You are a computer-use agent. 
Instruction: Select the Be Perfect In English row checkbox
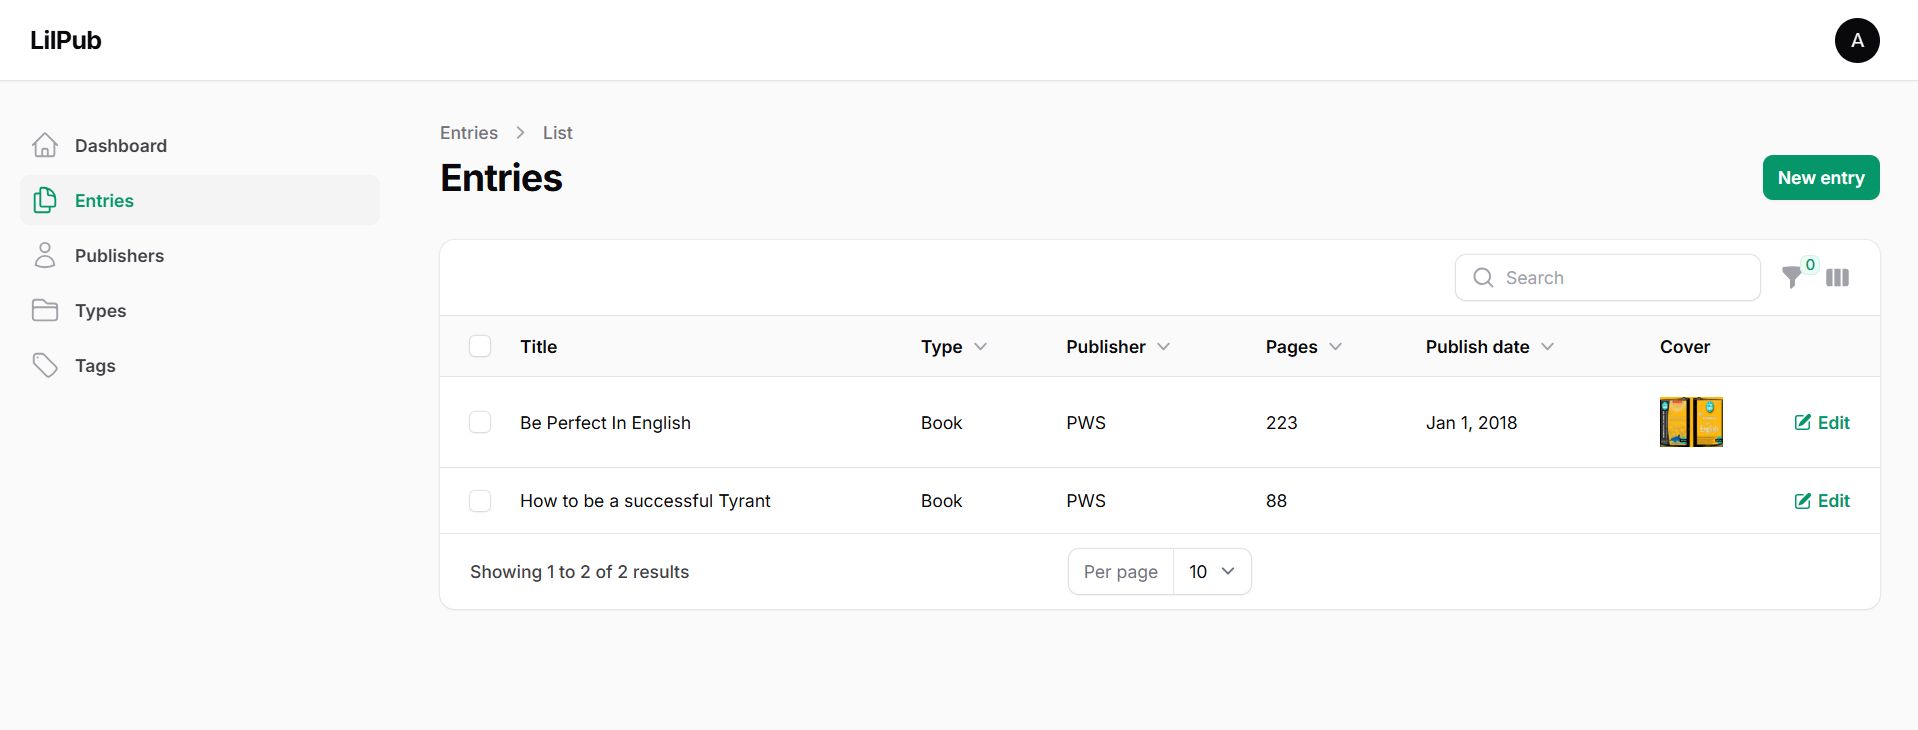(480, 423)
